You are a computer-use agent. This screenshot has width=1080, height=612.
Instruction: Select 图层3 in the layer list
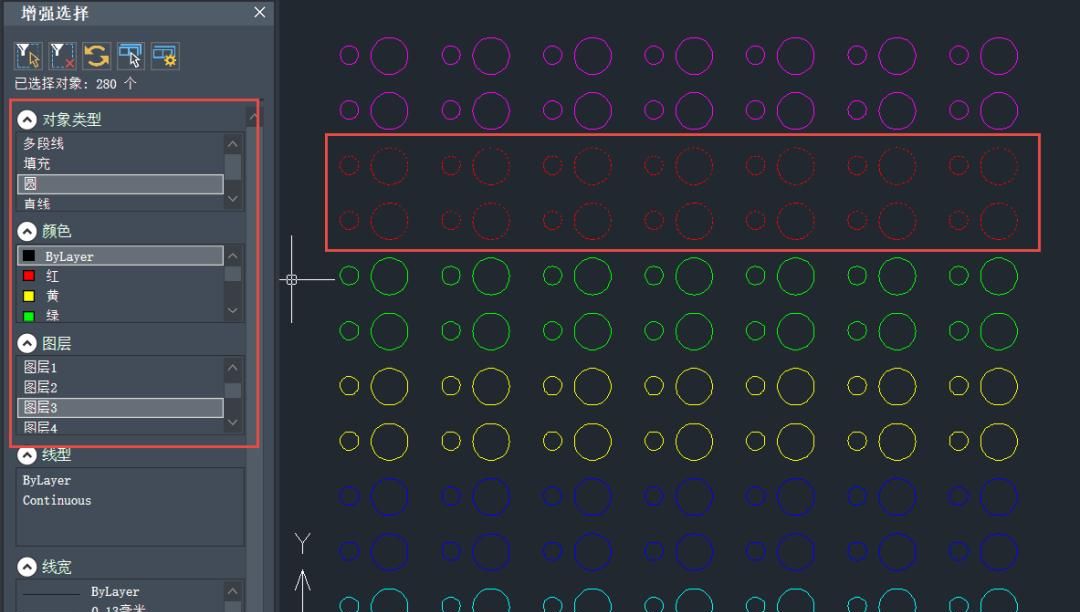[121, 408]
